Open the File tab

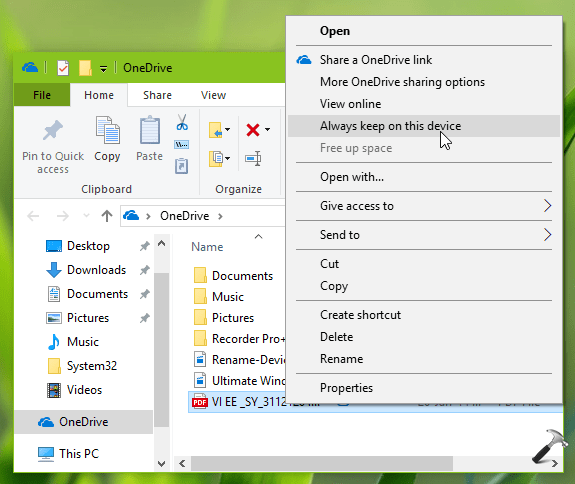click(42, 95)
